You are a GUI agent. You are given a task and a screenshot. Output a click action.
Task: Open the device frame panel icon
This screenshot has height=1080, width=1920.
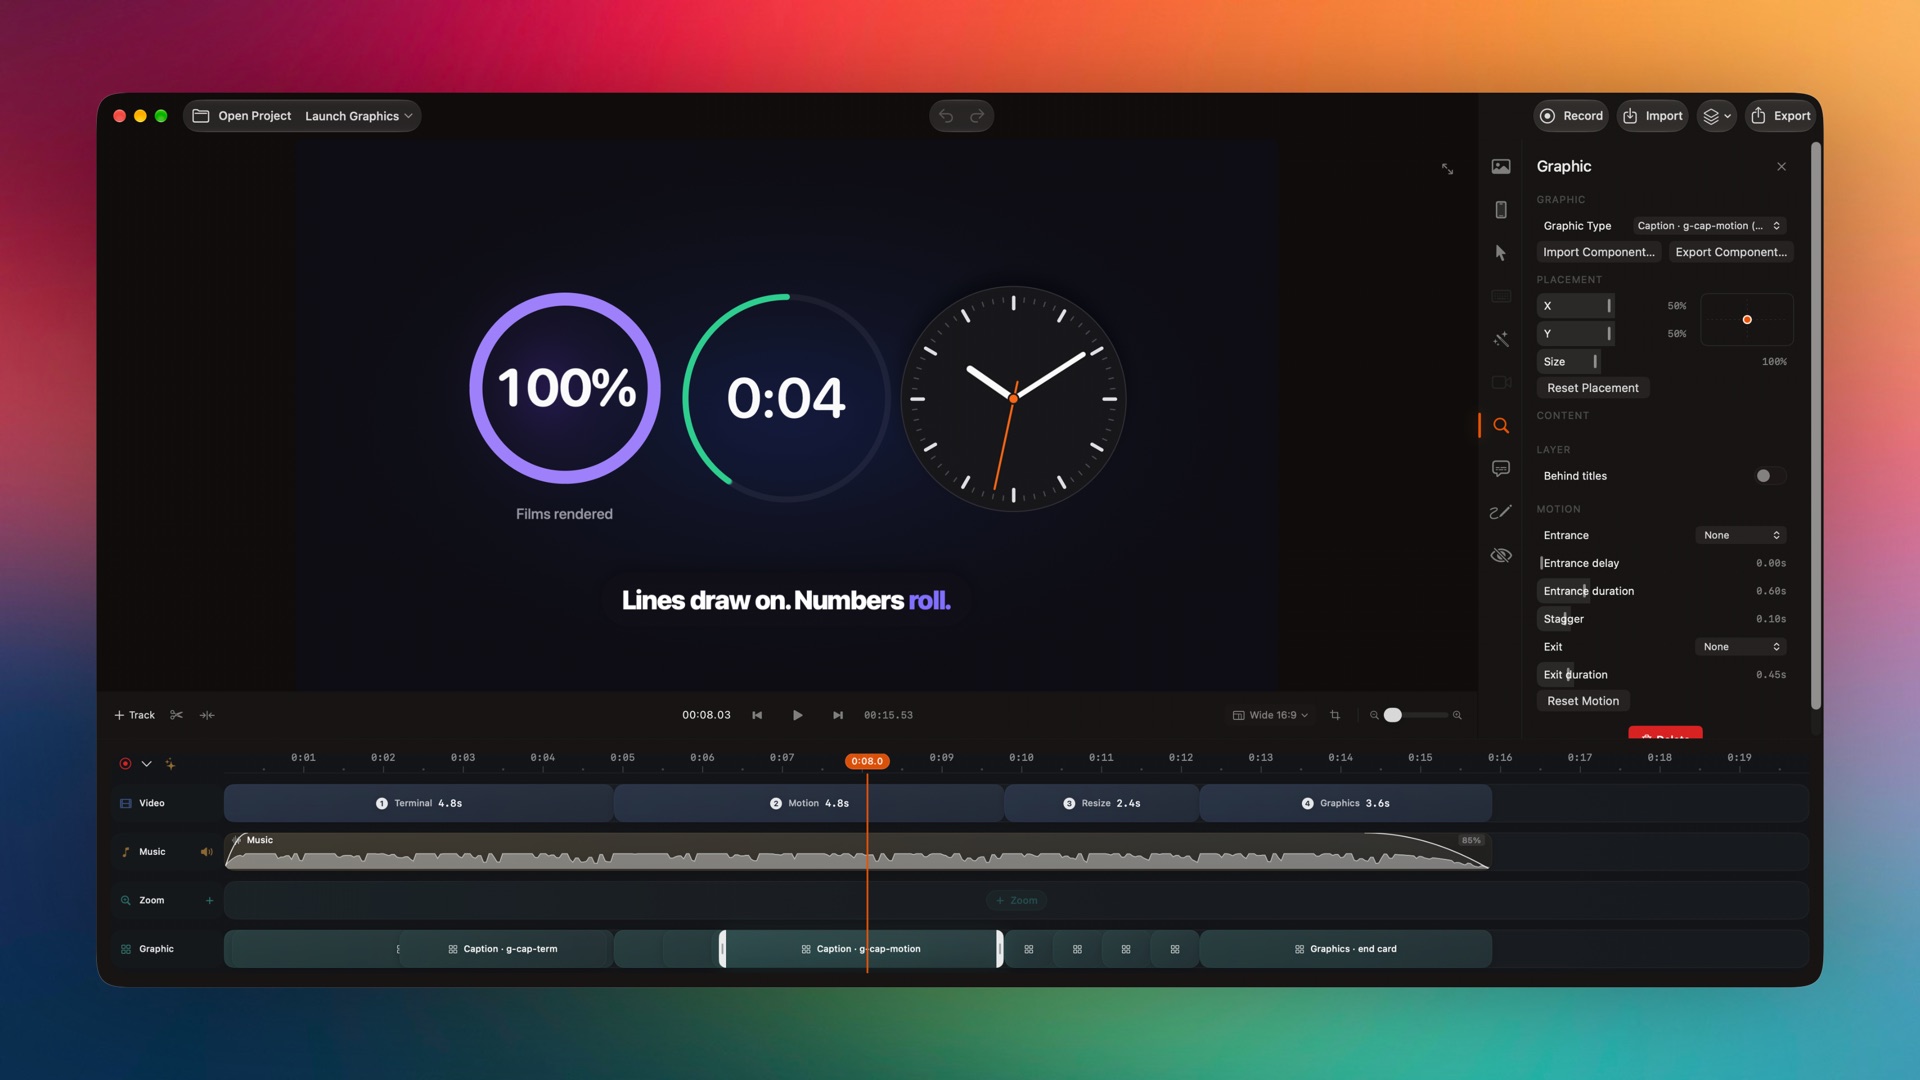[x=1501, y=210]
